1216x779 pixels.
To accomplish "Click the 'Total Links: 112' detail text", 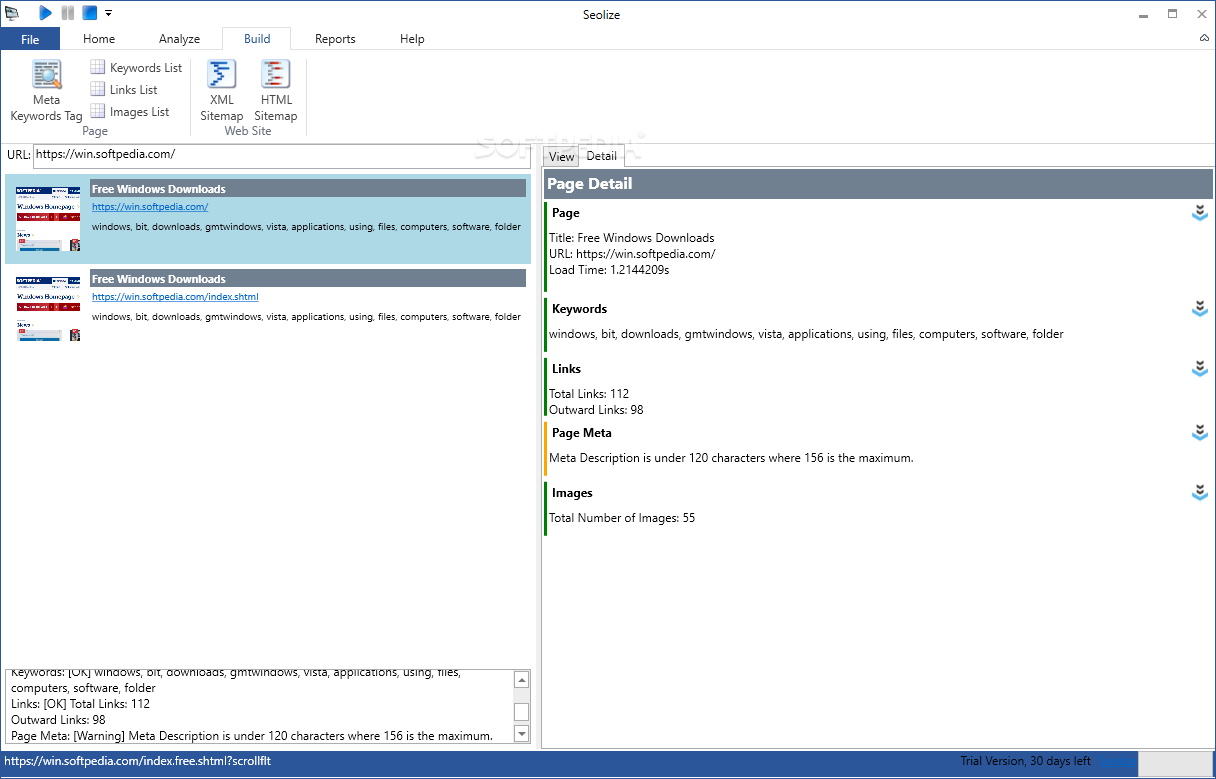I will (589, 394).
